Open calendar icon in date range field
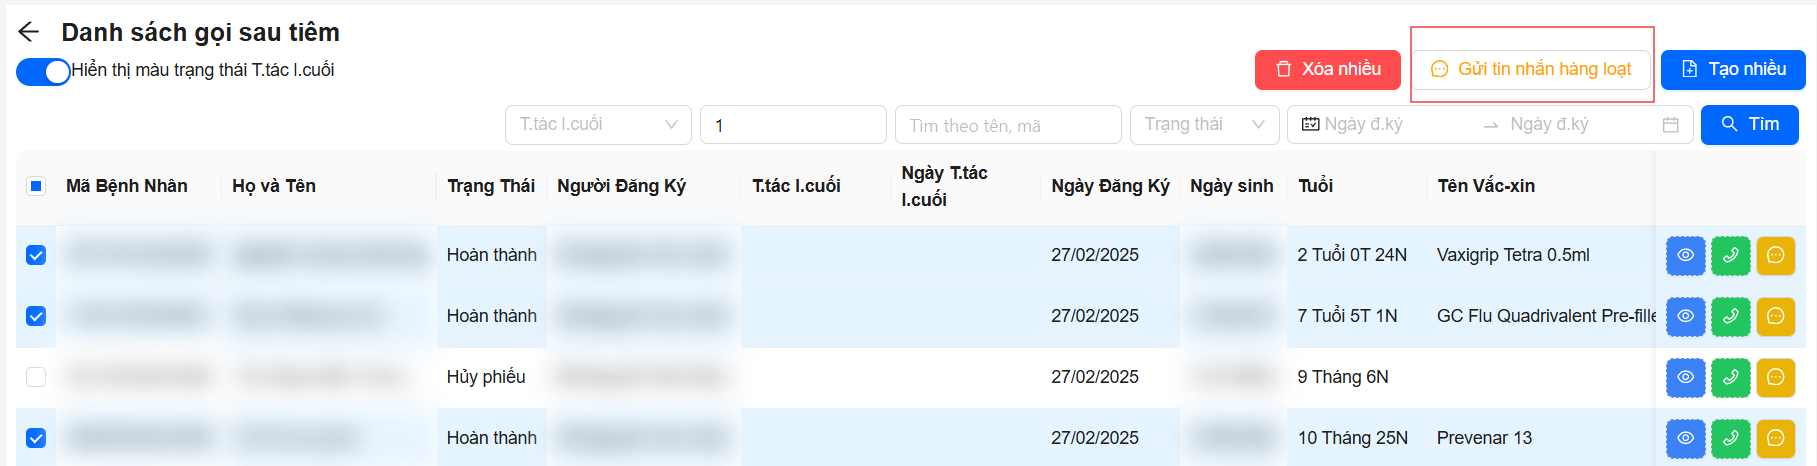 pyautogui.click(x=1670, y=125)
